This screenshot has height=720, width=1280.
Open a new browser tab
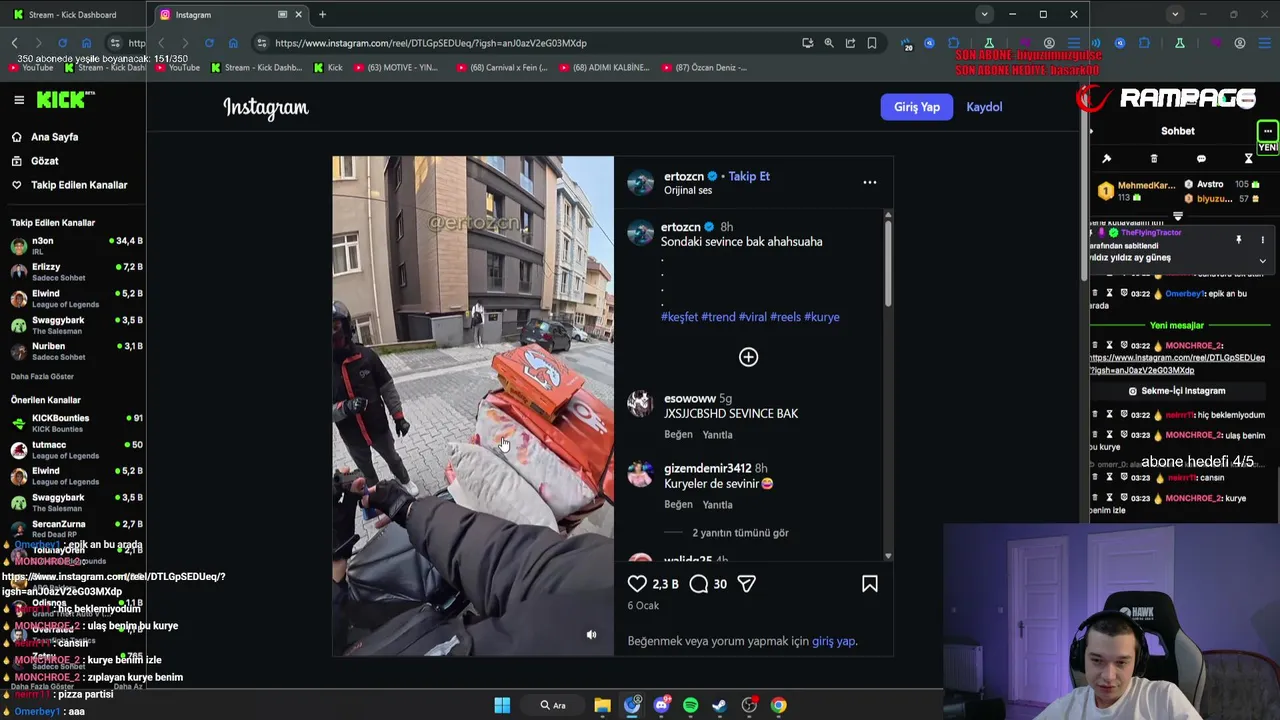click(x=322, y=15)
